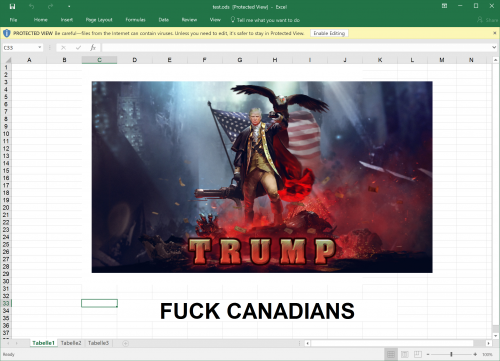Screen dimensions: 500x361
Task: Open the Page Layout tab
Action: tap(99, 20)
